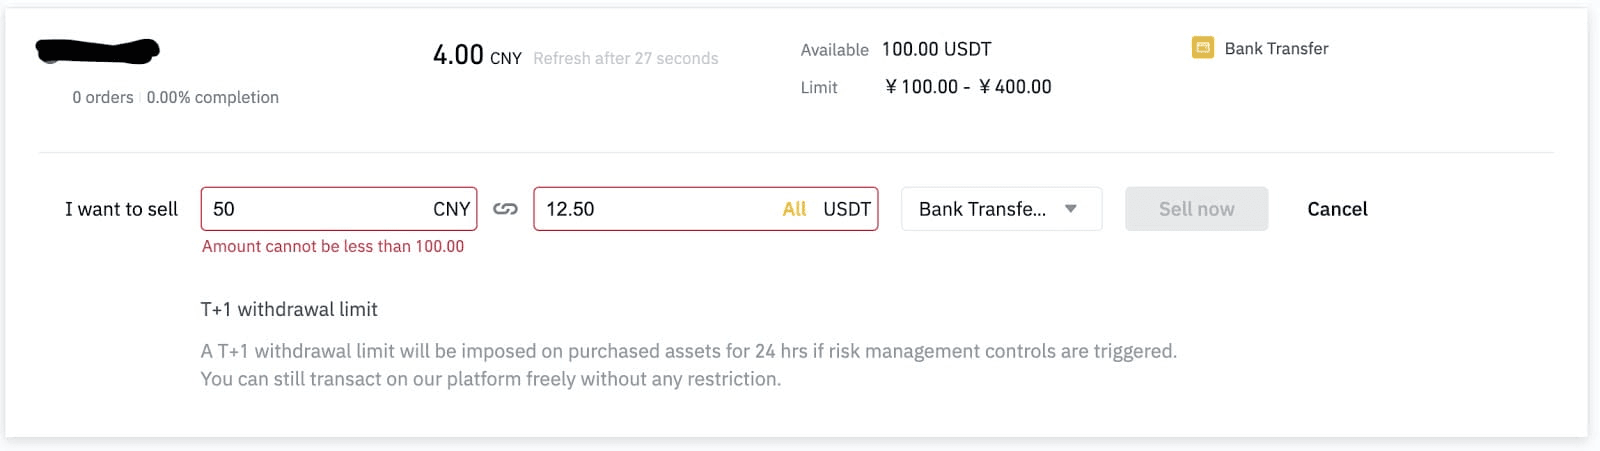Viewport: 1600px width, 451px height.
Task: Select All available USDT
Action: 794,209
